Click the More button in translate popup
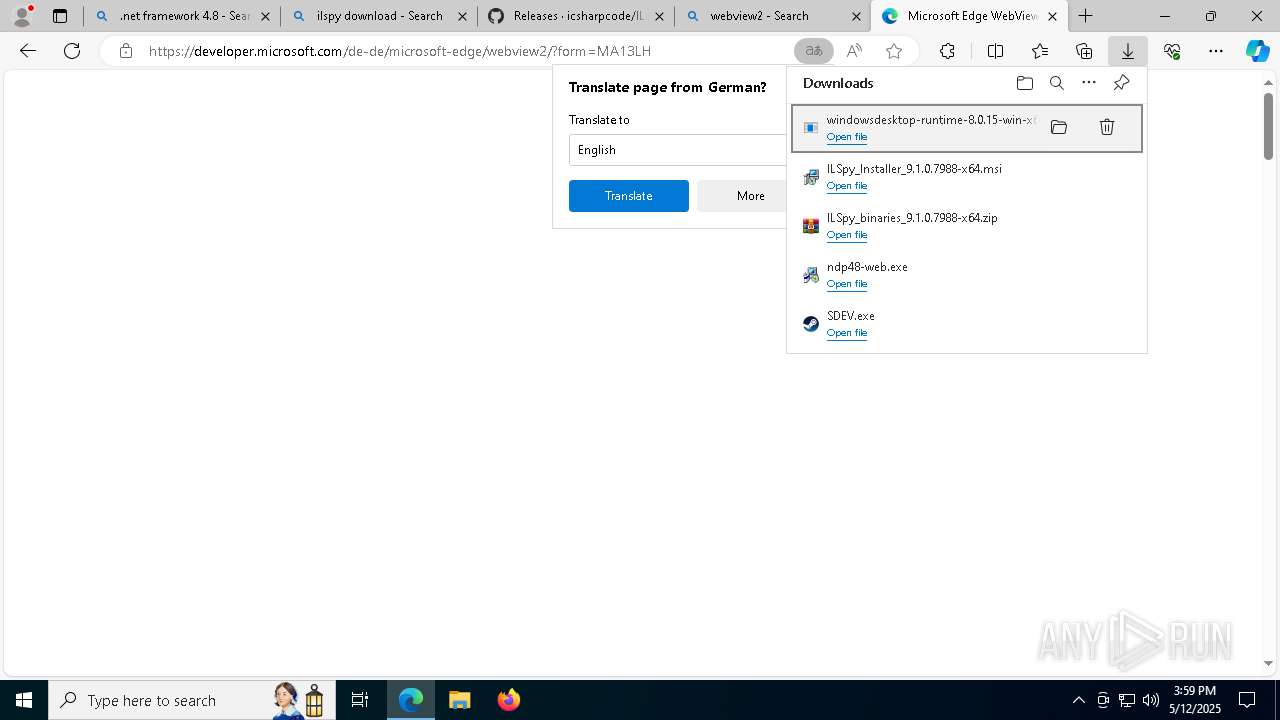 coord(742,196)
